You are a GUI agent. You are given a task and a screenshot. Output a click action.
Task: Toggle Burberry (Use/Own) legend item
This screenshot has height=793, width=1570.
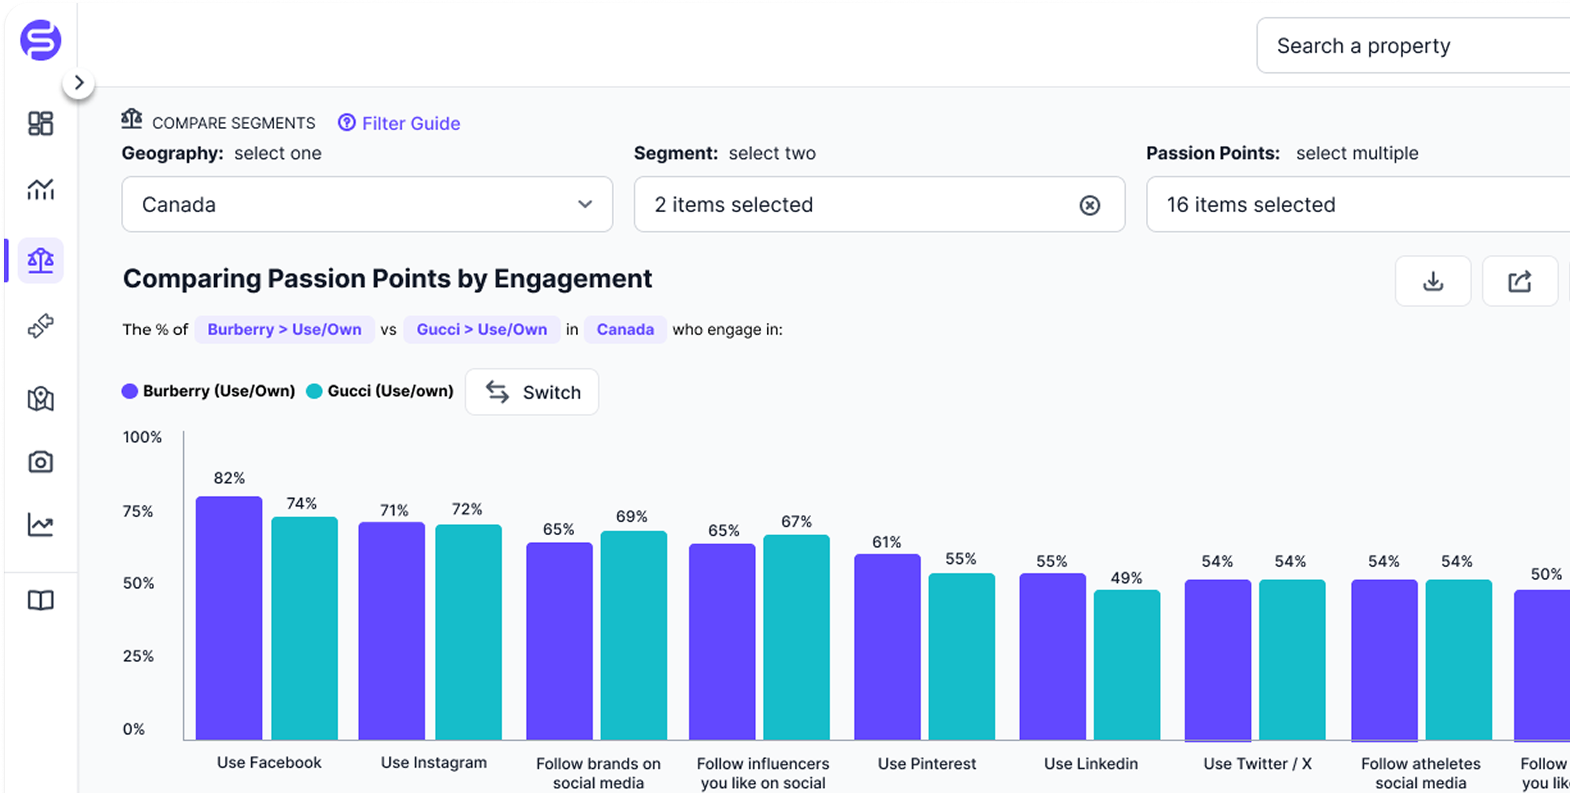tap(208, 391)
